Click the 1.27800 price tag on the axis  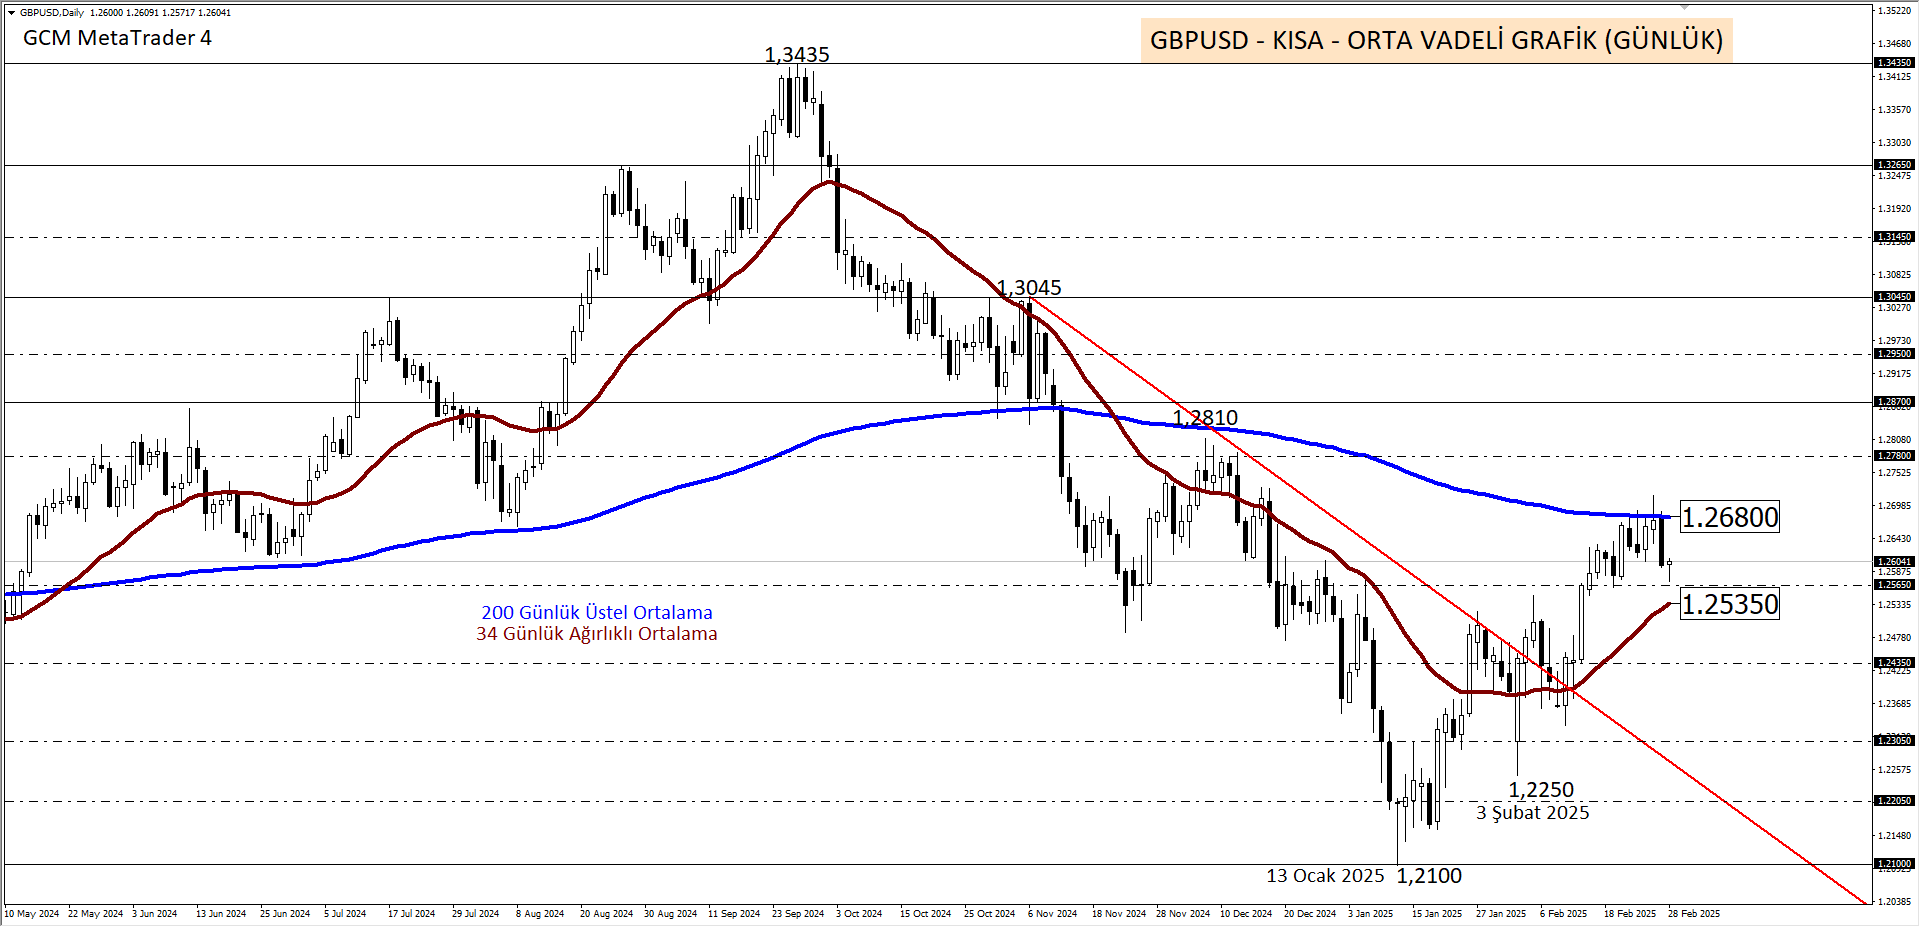[x=1894, y=456]
